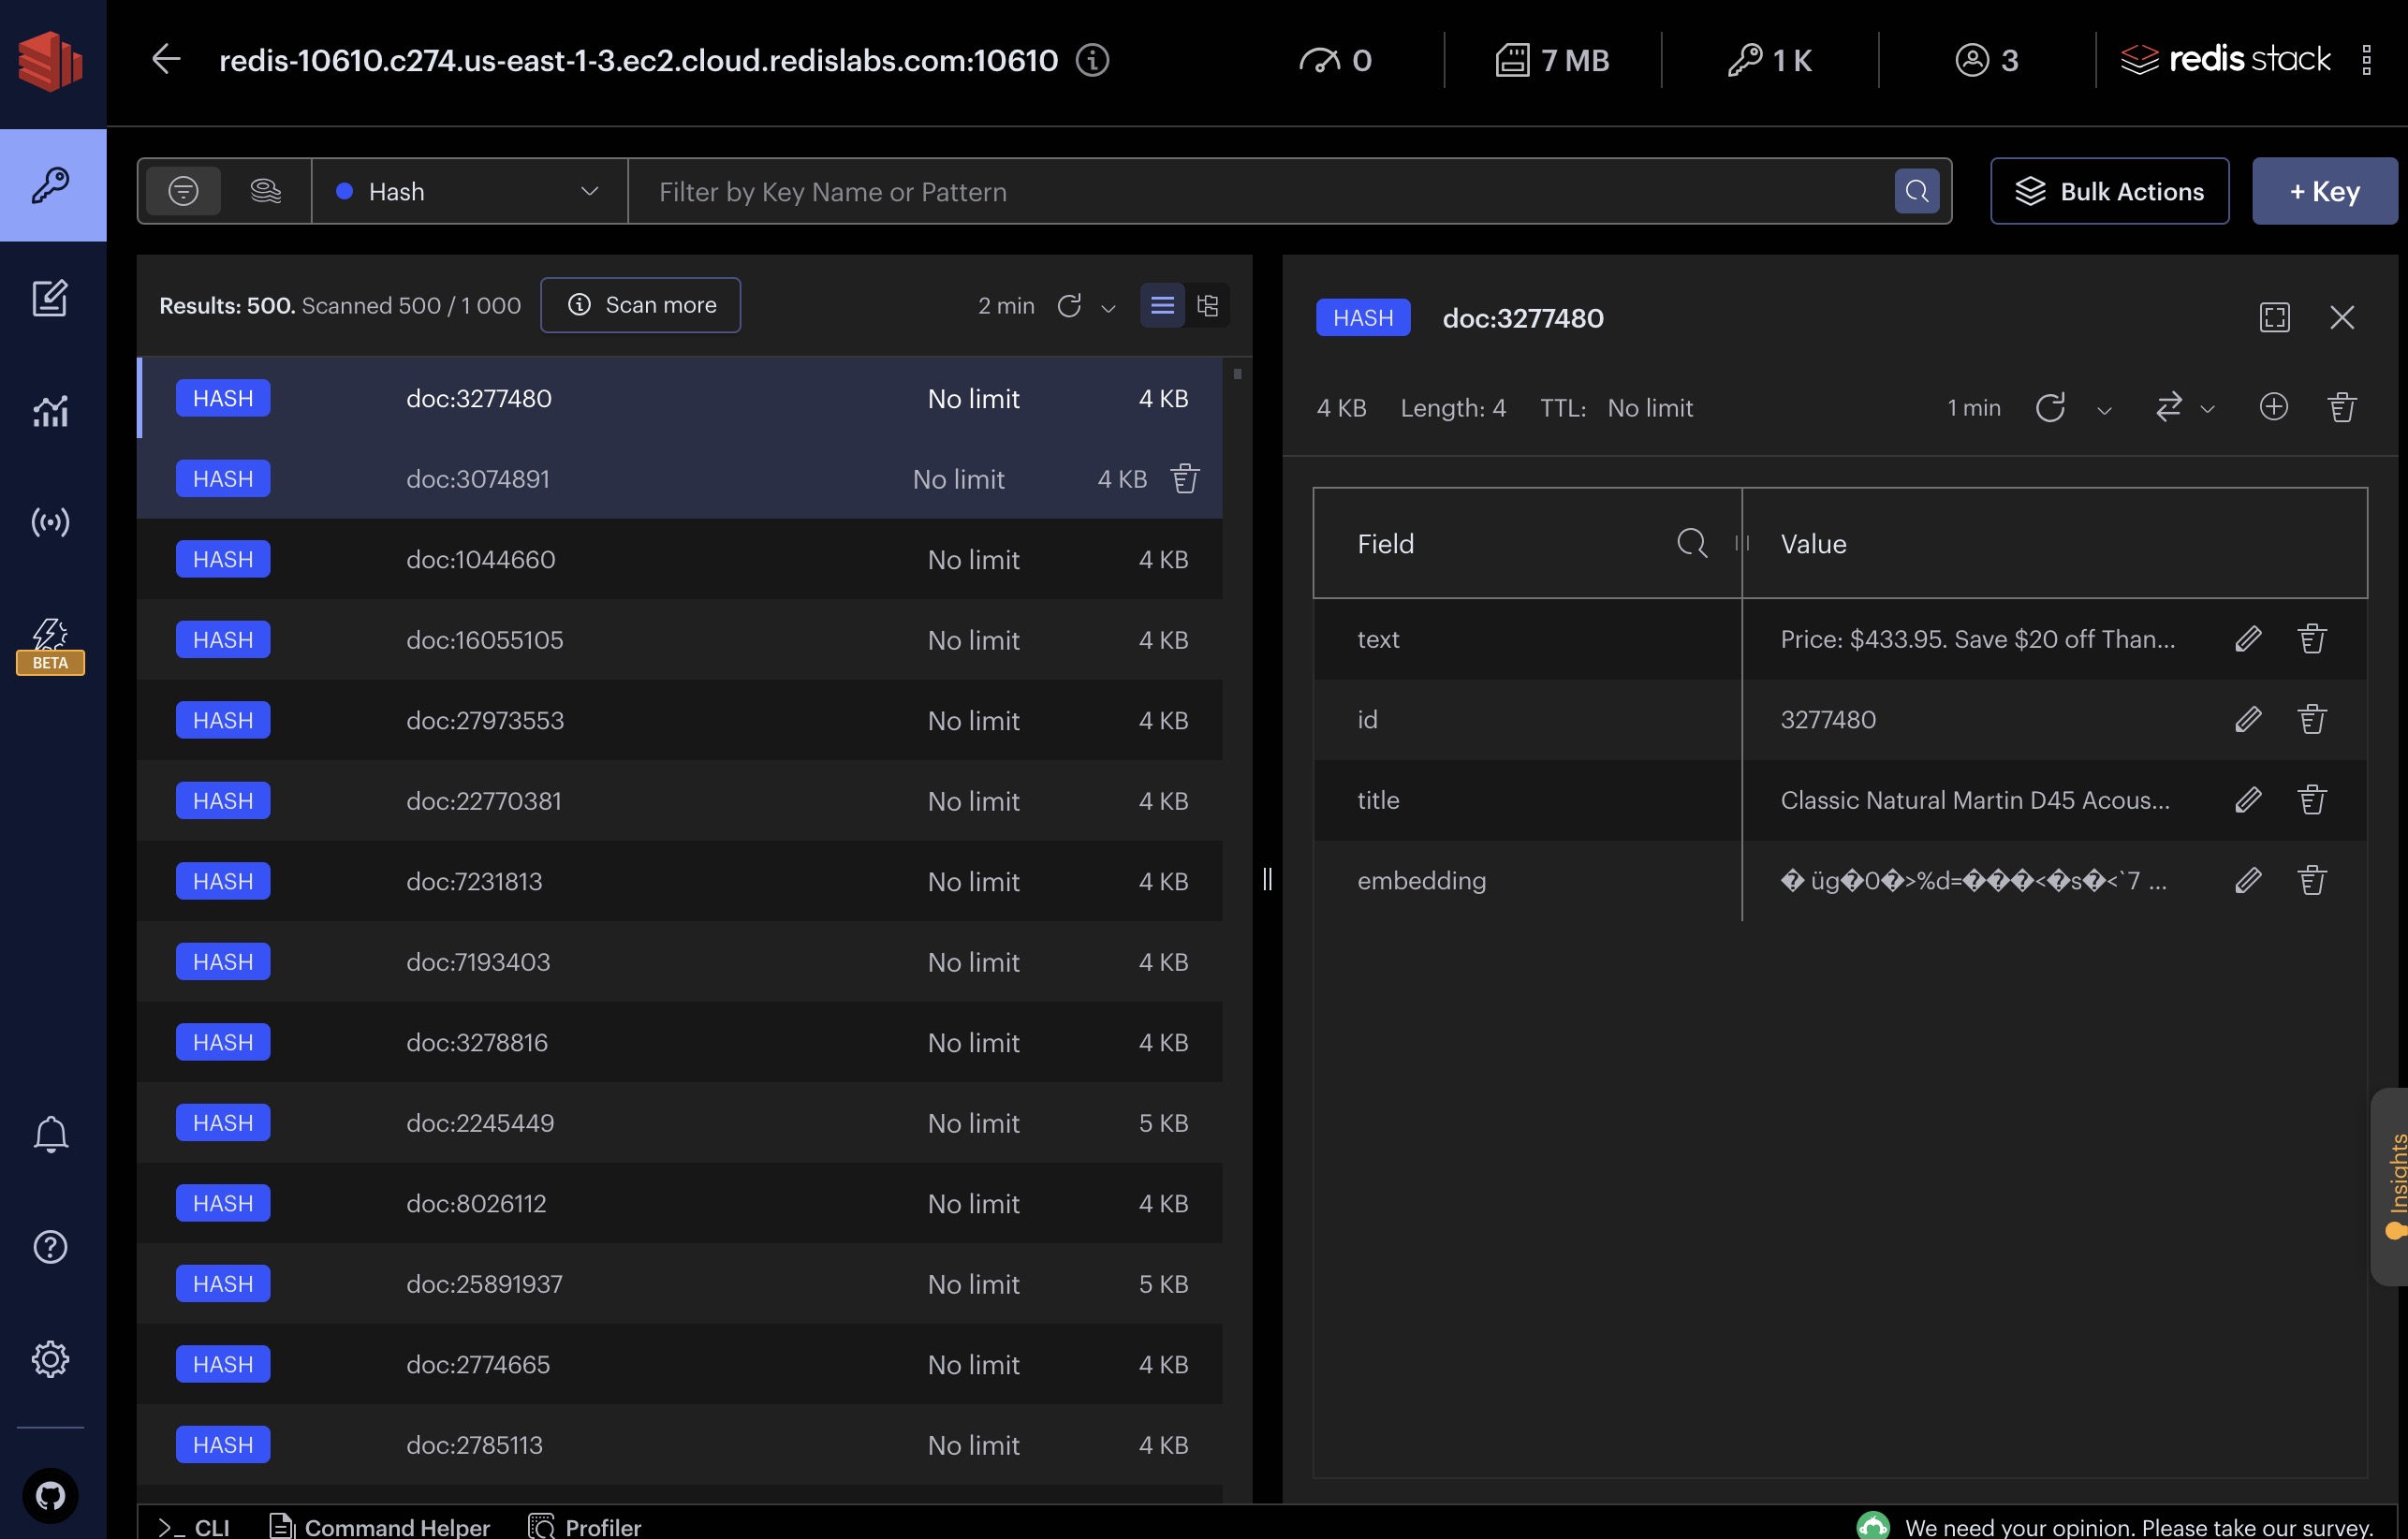Click the Scan more button
Image resolution: width=2408 pixels, height=1539 pixels.
click(640, 305)
